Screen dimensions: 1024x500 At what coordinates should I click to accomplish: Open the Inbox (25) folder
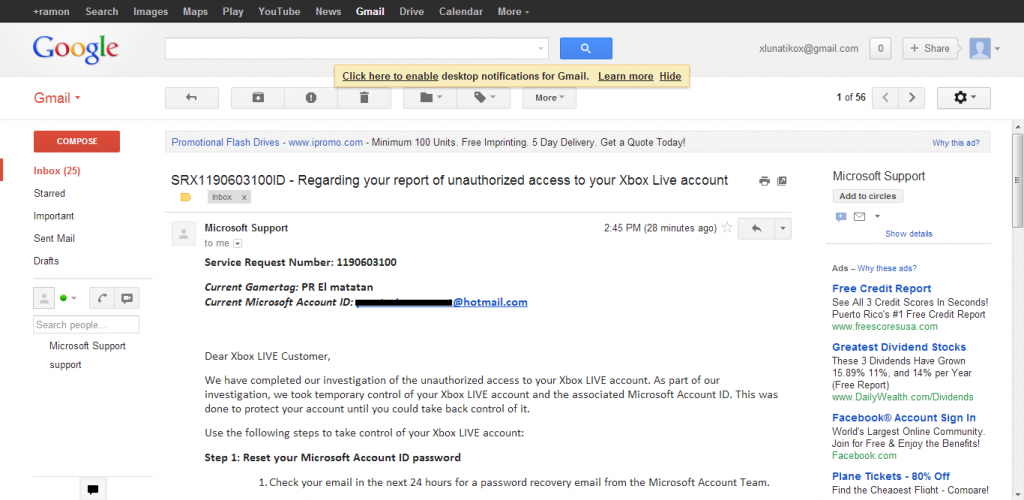(x=57, y=171)
